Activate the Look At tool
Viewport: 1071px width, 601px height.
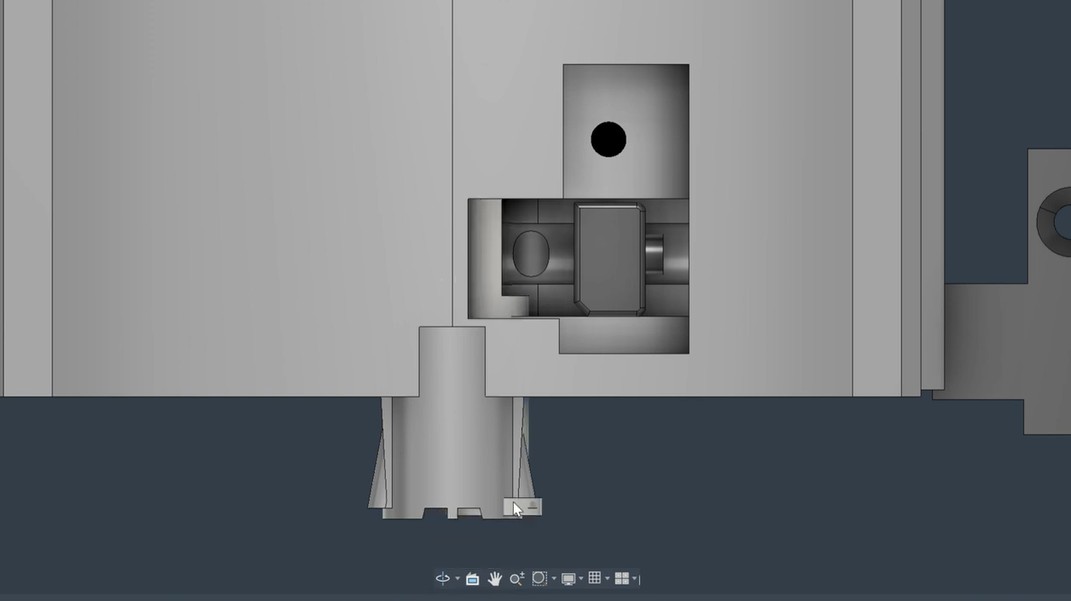[472, 578]
